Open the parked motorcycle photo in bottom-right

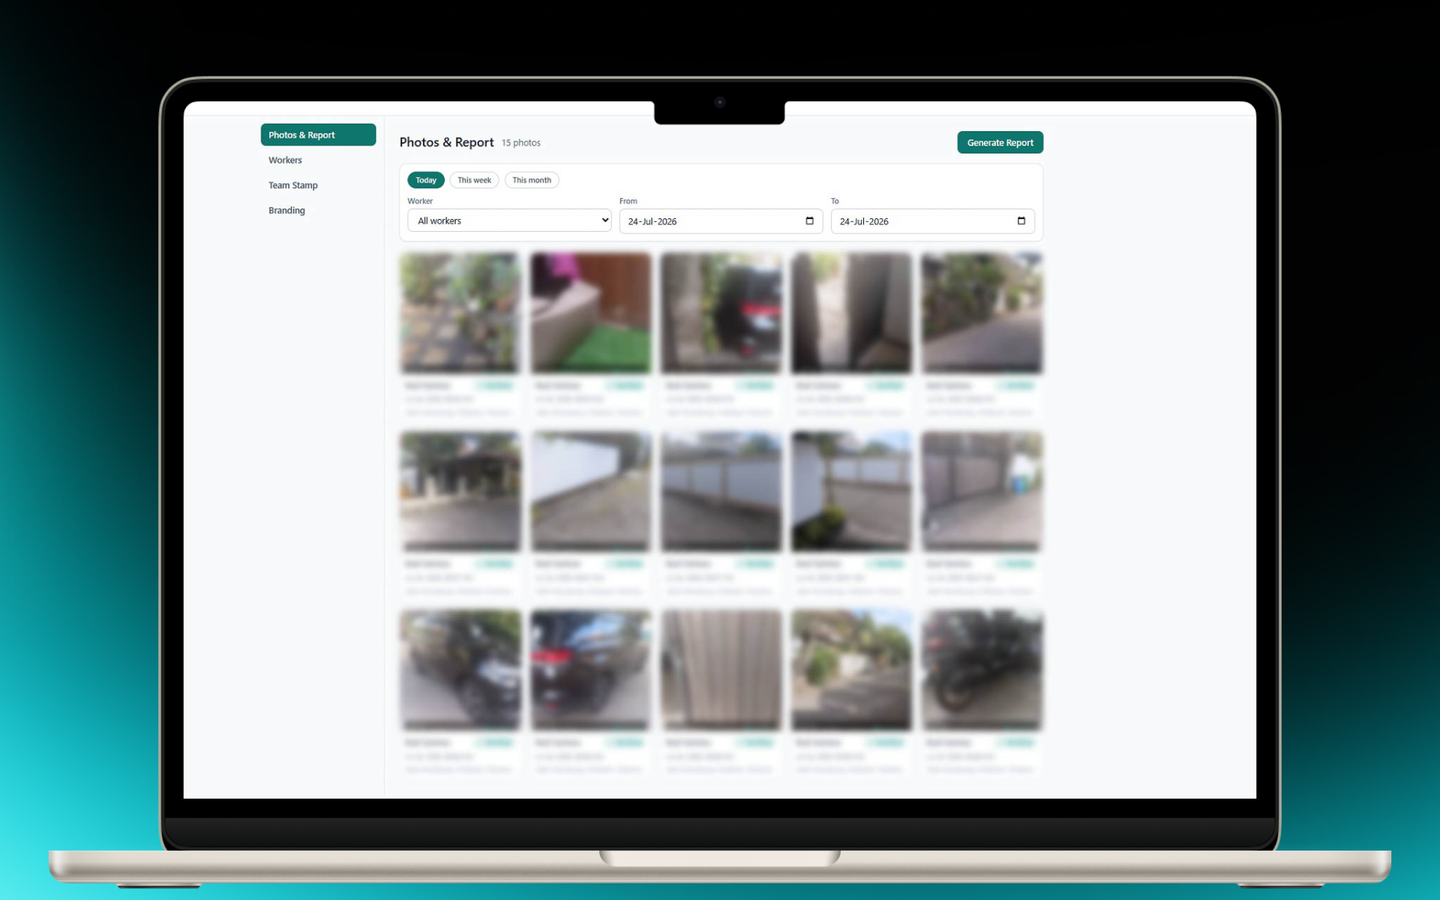pos(982,670)
